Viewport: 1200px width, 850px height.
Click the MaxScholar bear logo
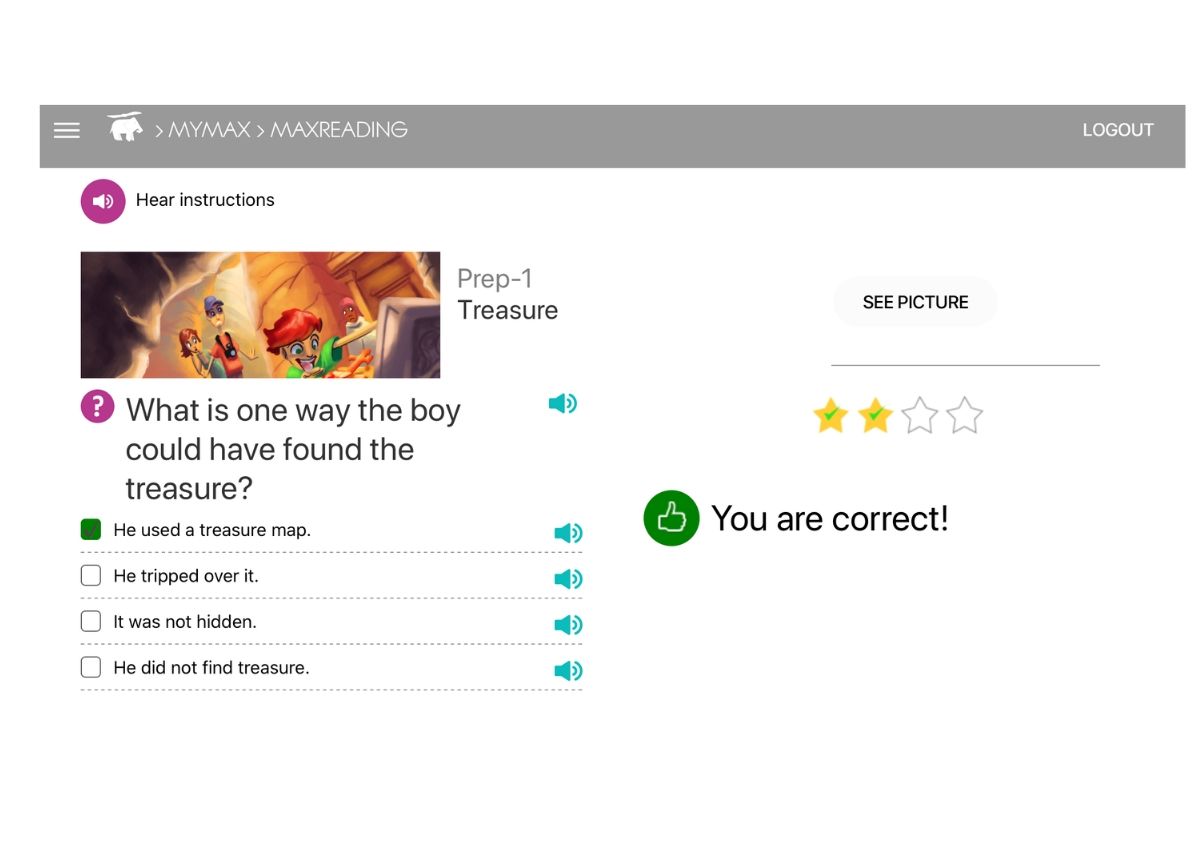point(125,127)
